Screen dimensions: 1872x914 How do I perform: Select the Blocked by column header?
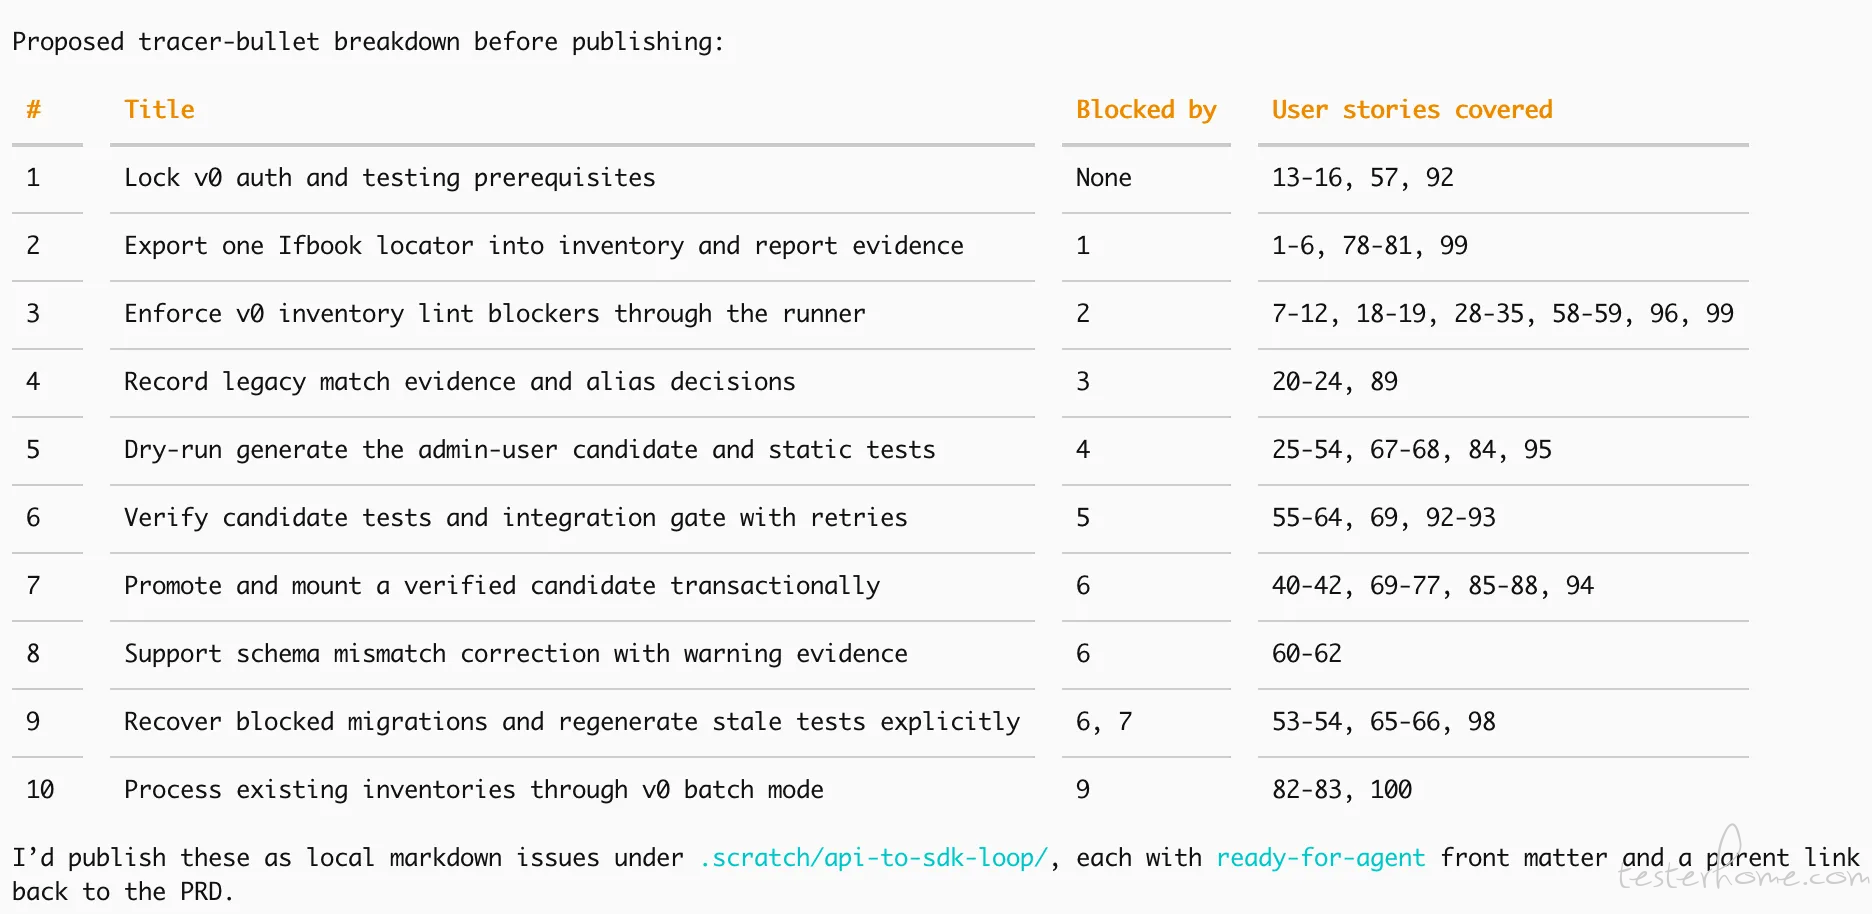pos(1146,110)
